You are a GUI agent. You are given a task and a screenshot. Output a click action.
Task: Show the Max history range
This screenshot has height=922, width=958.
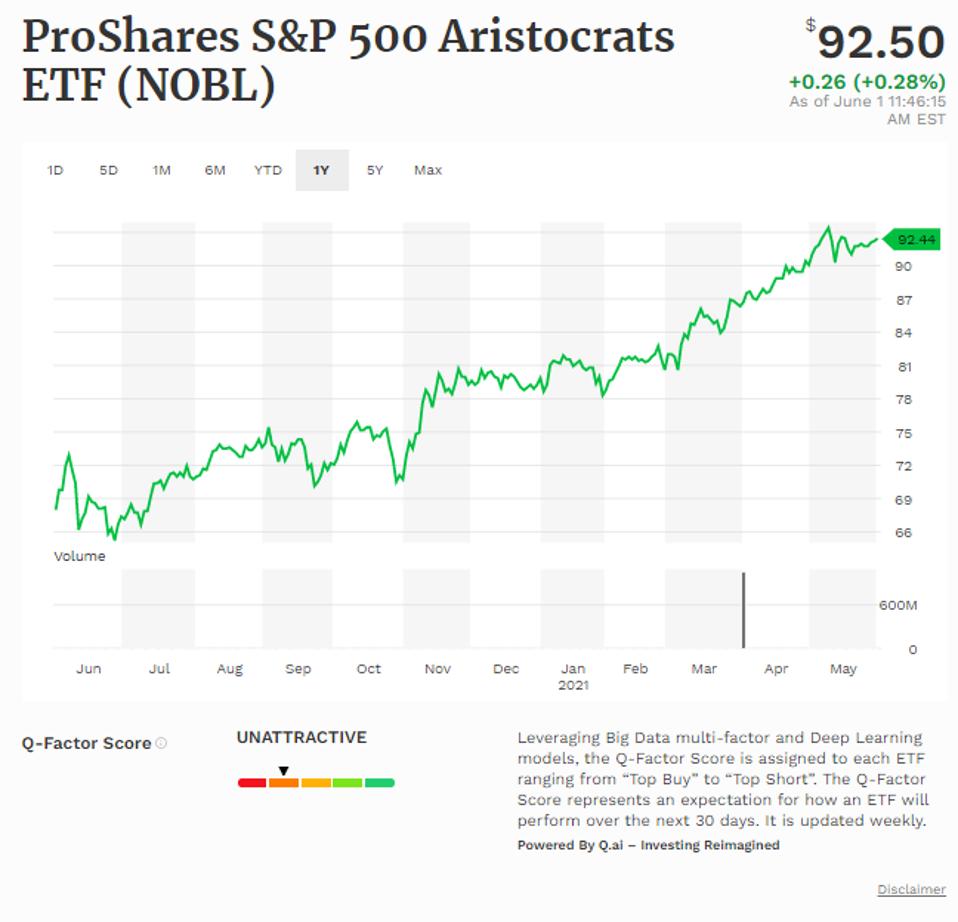427,170
